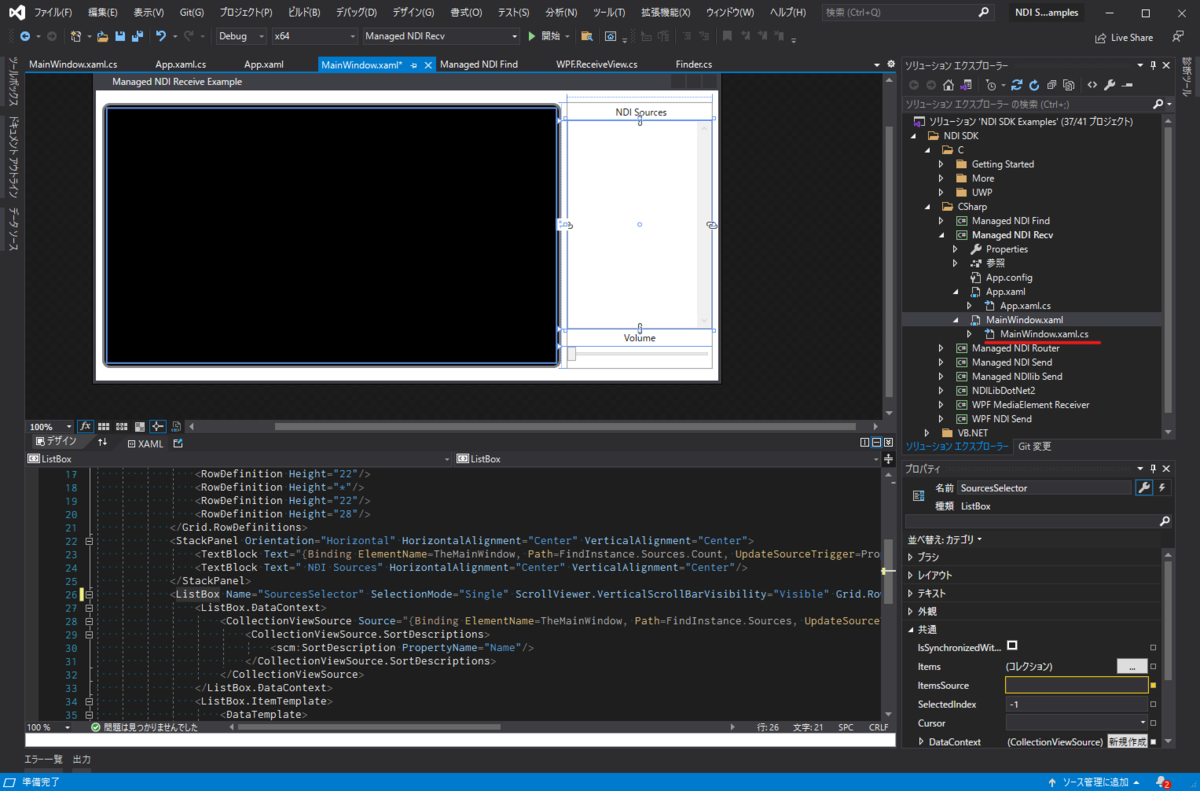
Task: Click the wrench properties icon beside the name field
Action: [x=1144, y=487]
